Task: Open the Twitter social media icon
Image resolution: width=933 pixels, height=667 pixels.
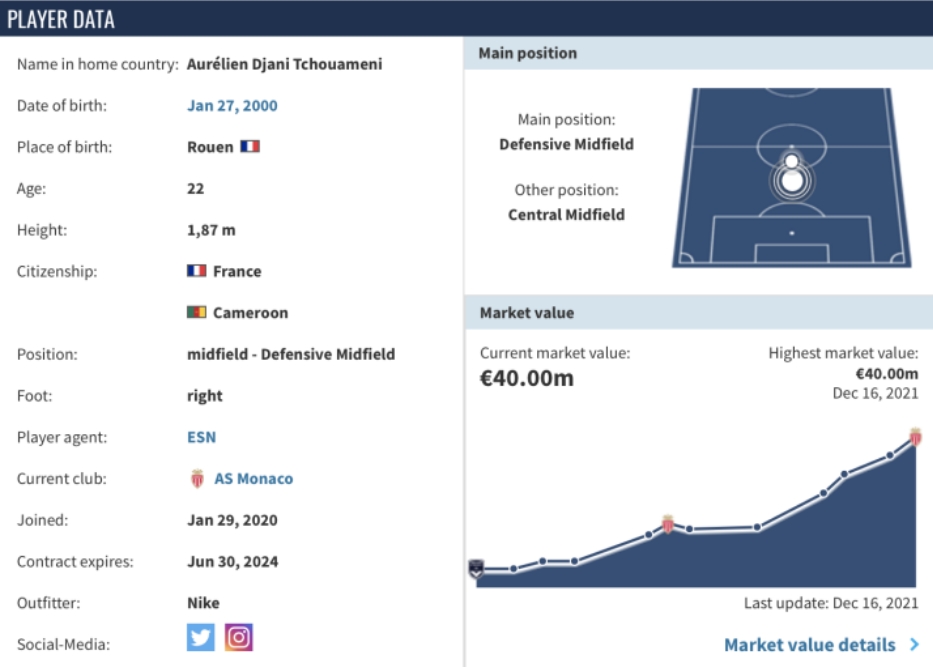Action: click(201, 637)
